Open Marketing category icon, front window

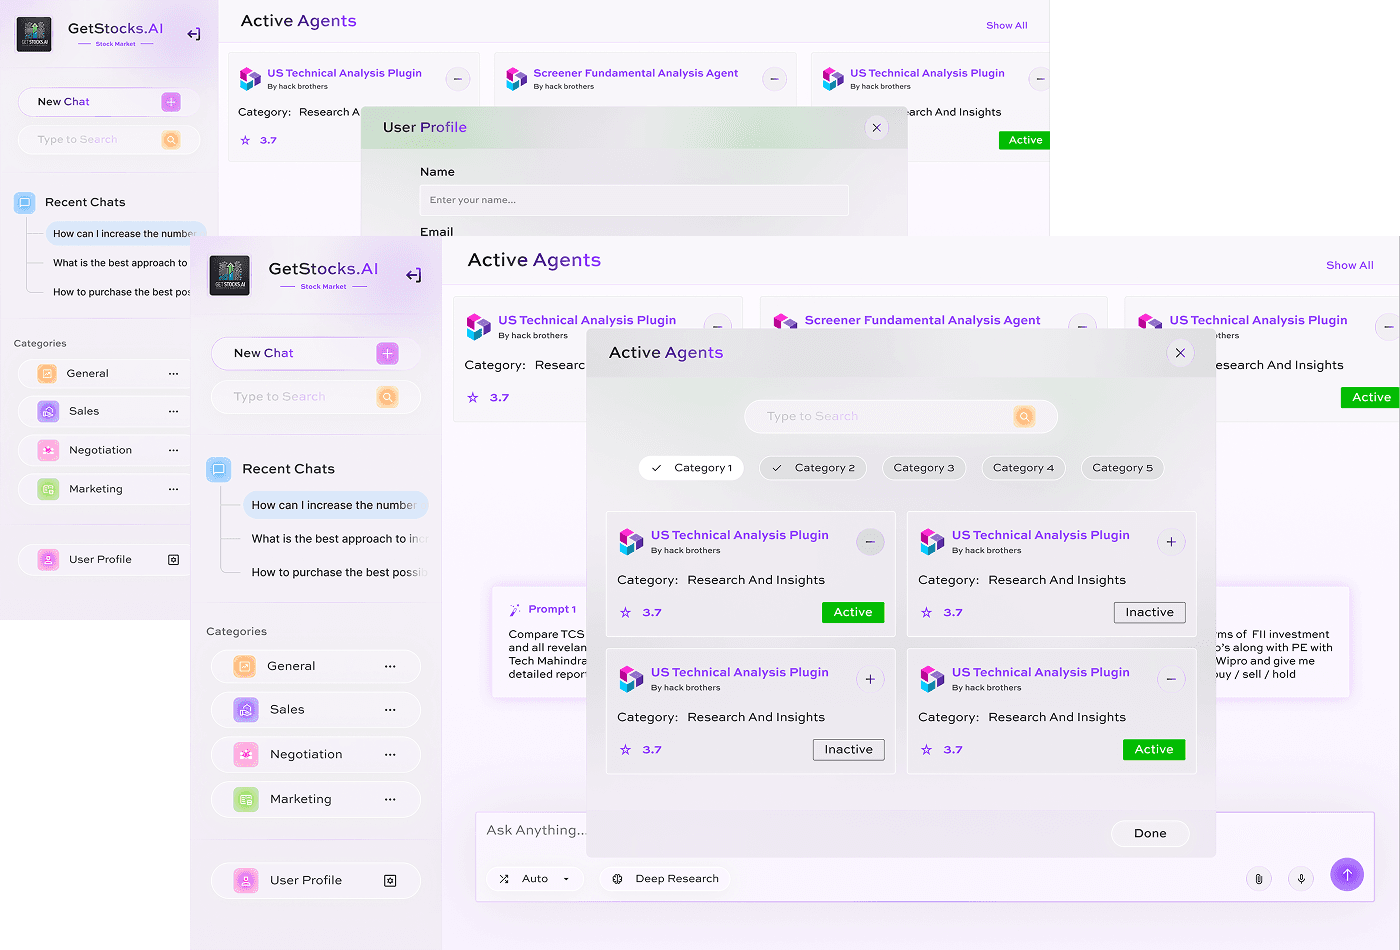click(x=246, y=799)
